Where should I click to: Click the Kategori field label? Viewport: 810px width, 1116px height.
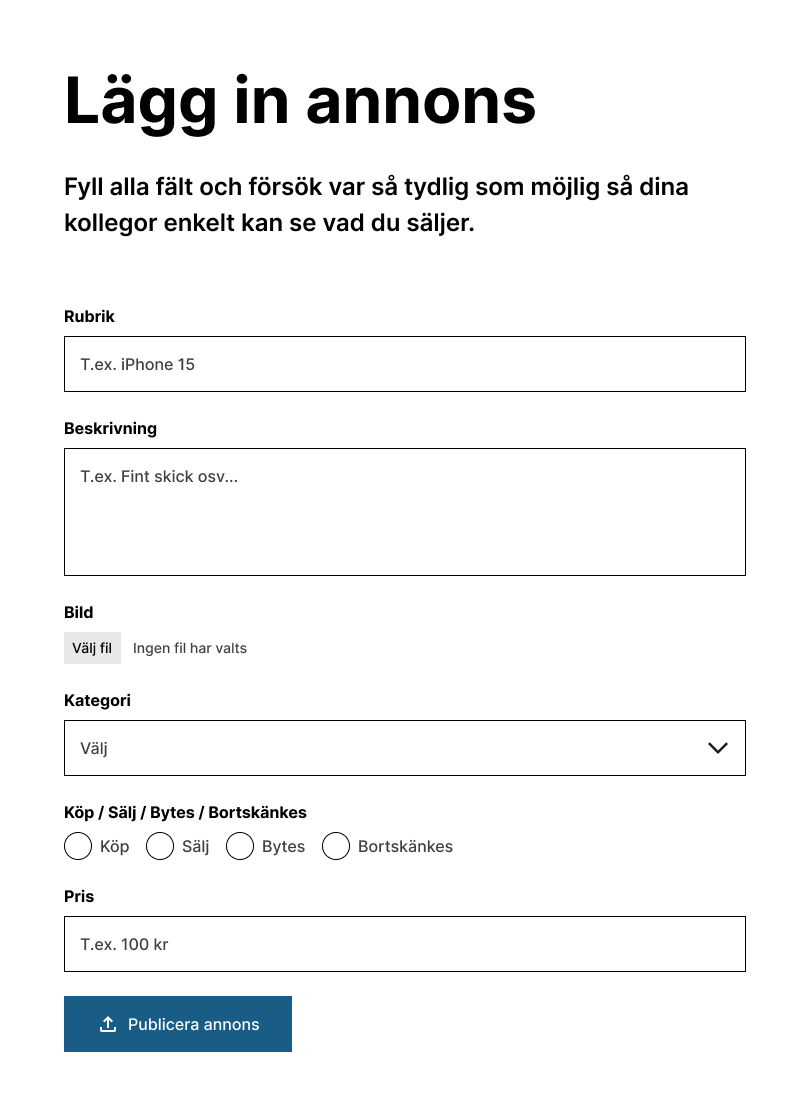point(97,700)
